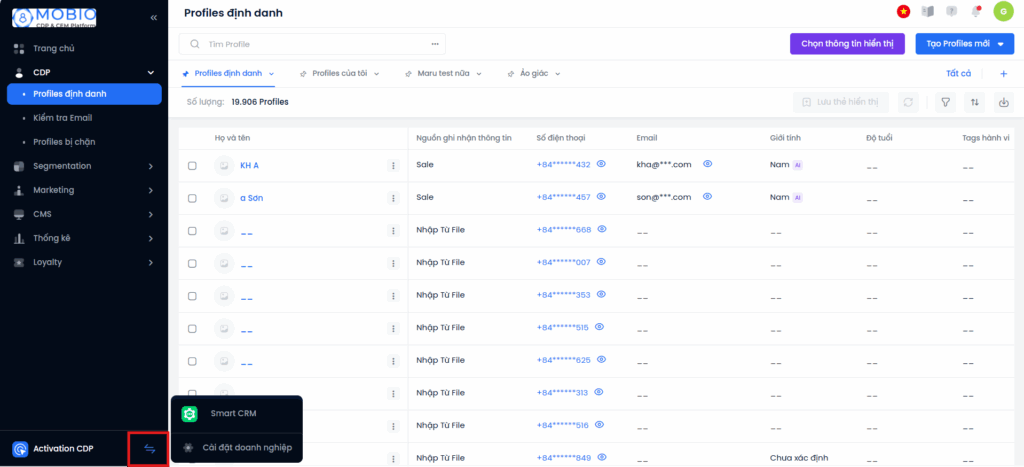
Task: Click the avatar placeholder of KH A
Action: [224, 166]
